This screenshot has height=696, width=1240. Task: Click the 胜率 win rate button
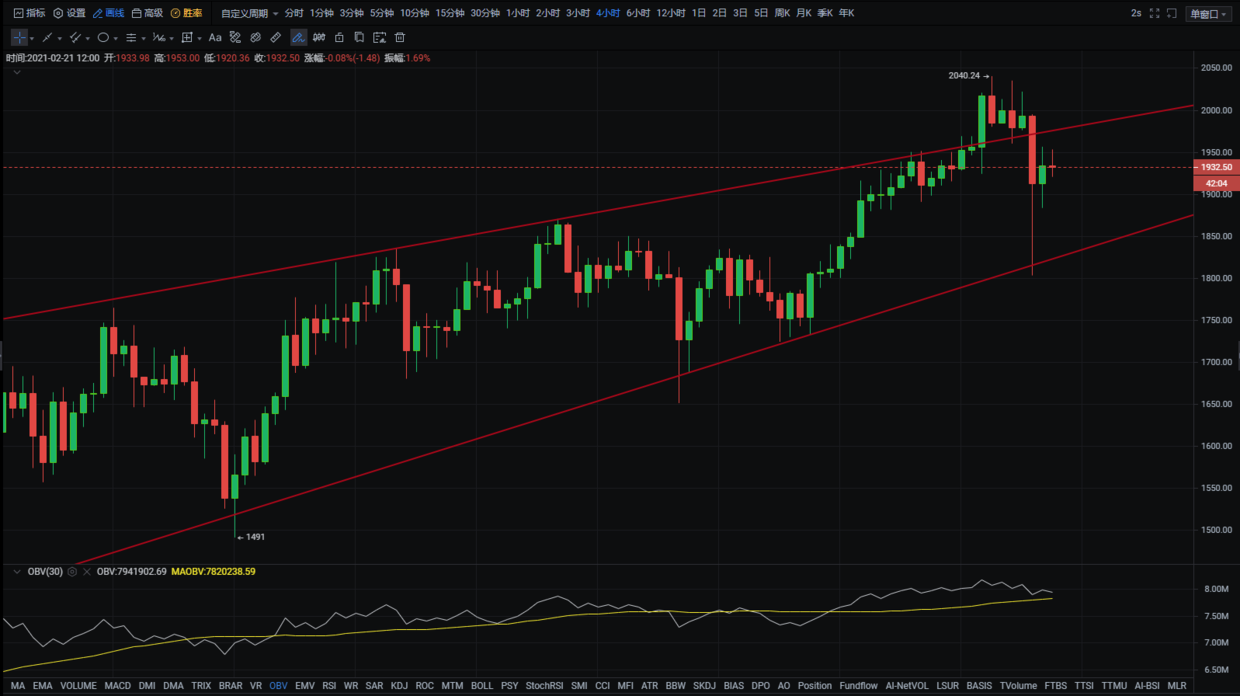pos(186,13)
